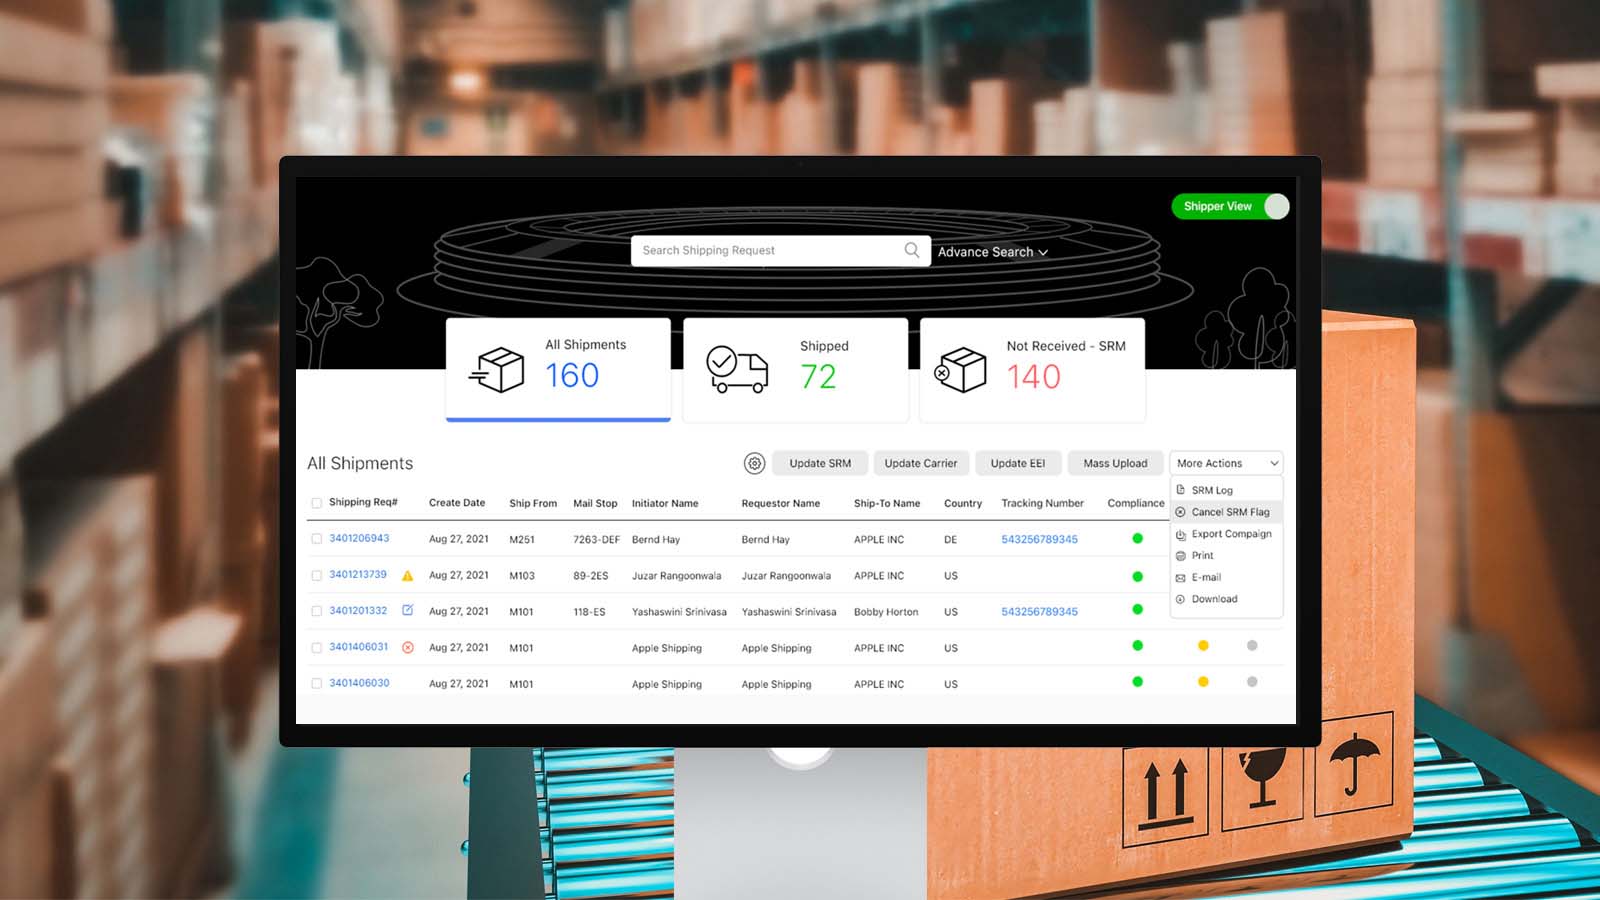Tick checkbox for shipment 3401206943

pos(317,539)
